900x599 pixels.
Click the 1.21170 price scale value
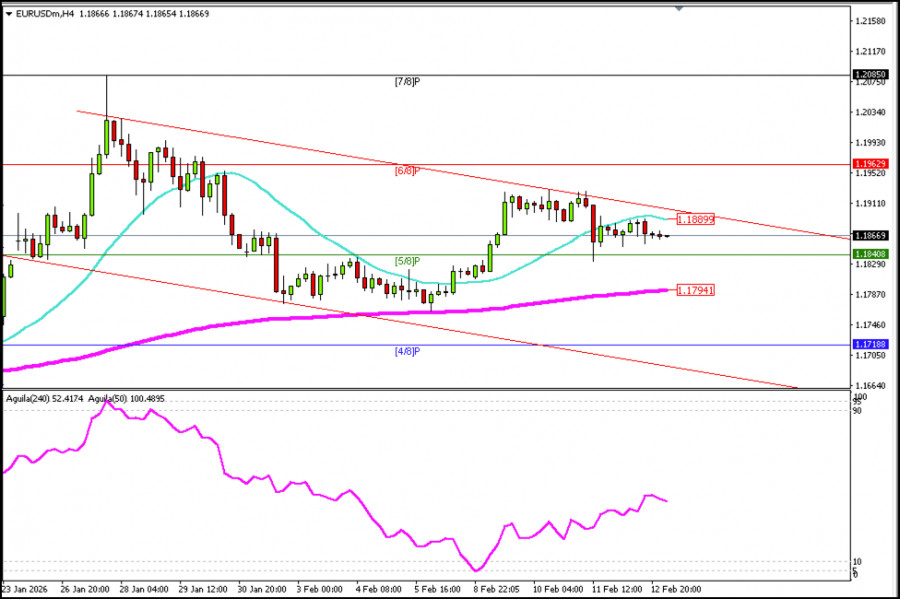pyautogui.click(x=871, y=52)
